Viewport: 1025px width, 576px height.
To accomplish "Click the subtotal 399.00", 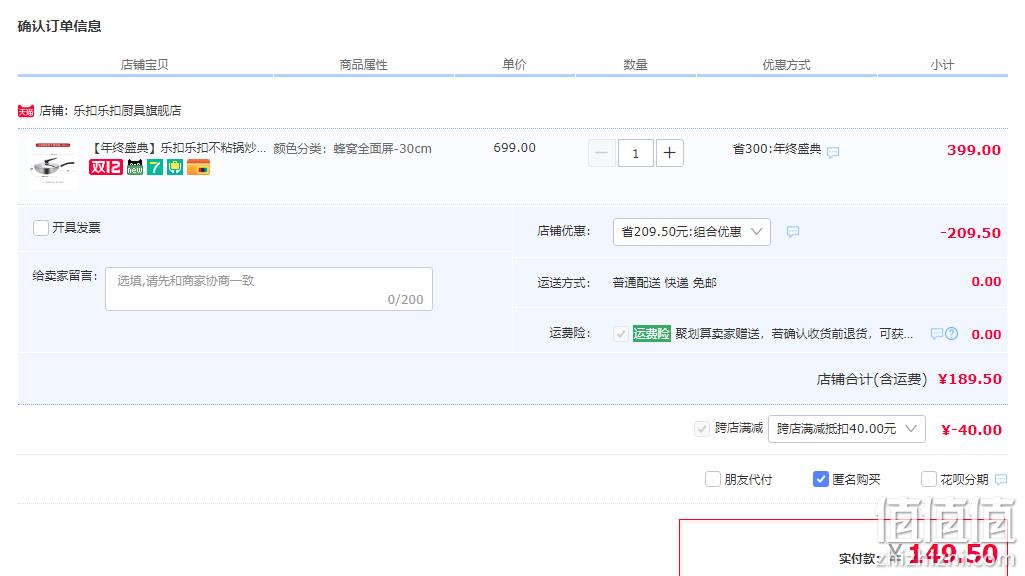I will [x=974, y=150].
